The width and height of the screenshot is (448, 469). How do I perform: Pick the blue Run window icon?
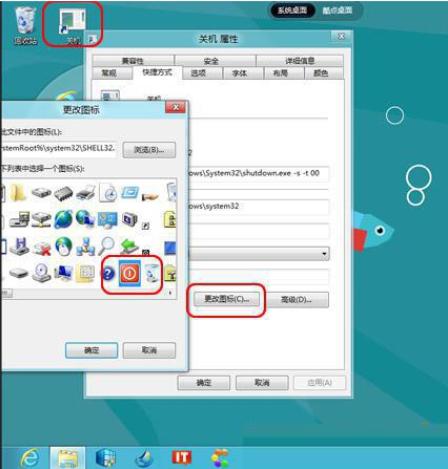click(x=130, y=192)
